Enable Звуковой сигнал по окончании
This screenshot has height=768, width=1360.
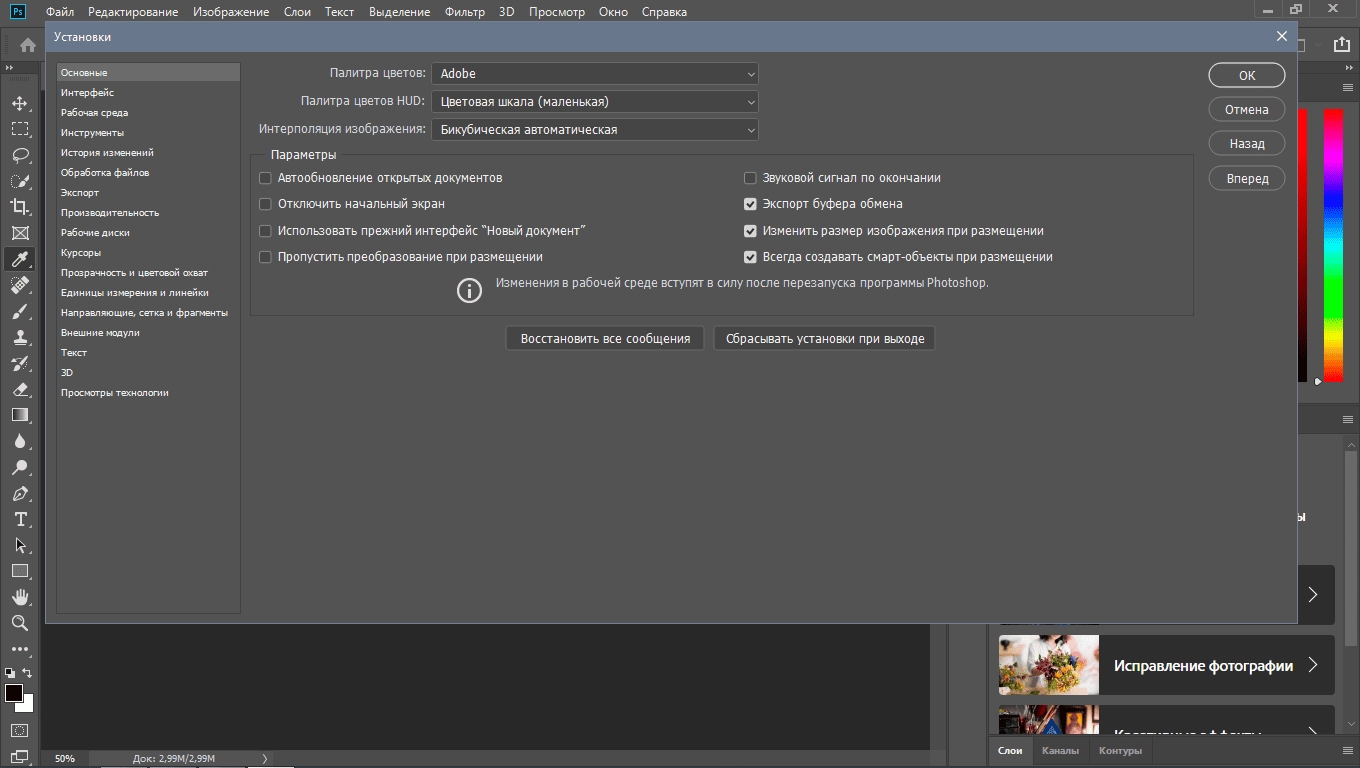750,178
